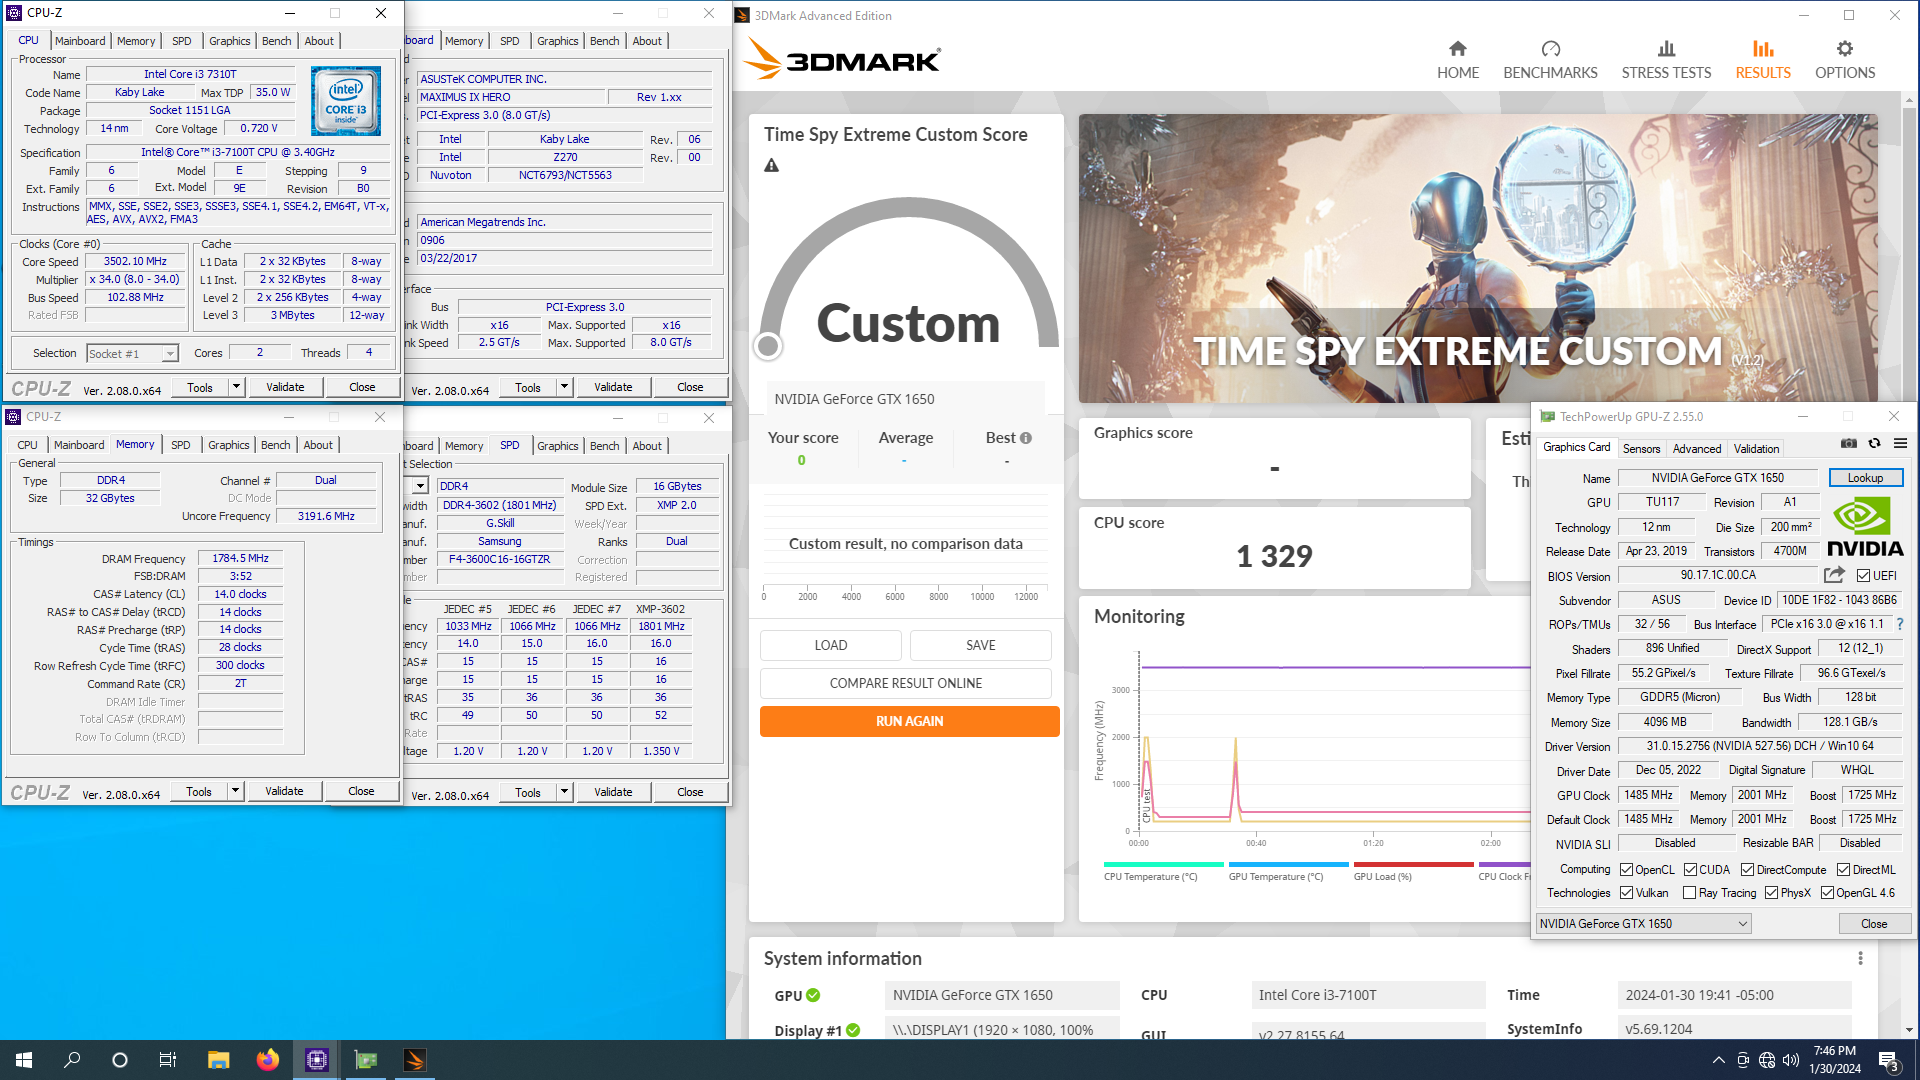This screenshot has height=1080, width=1920.
Task: Open System information three-dot menu
Action: pos(1860,958)
